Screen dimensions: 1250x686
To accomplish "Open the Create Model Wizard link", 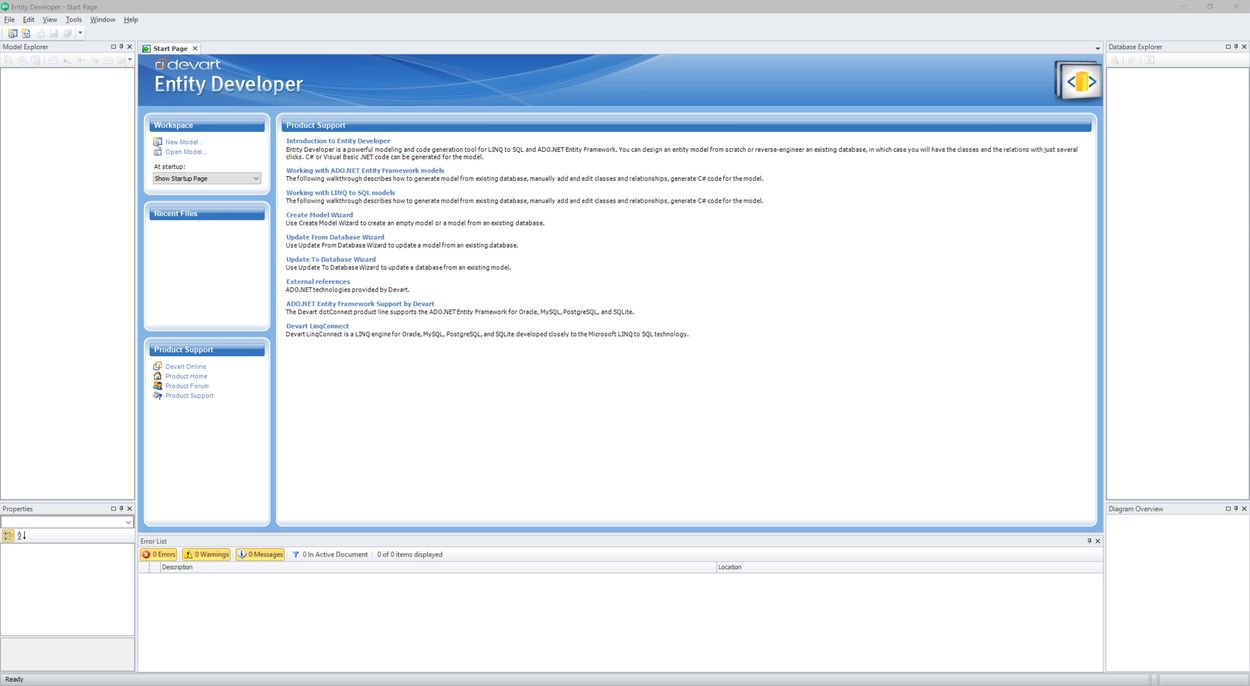I will pos(319,215).
